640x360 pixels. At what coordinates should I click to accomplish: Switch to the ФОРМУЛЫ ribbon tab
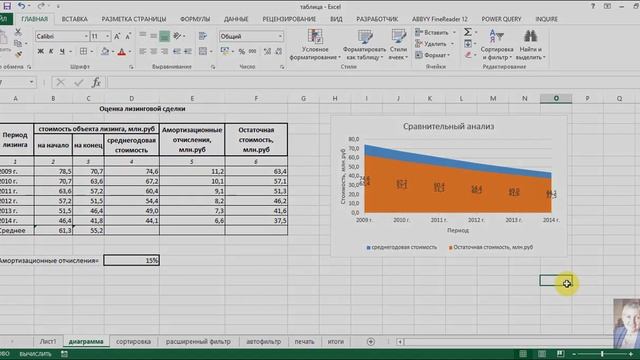195,19
